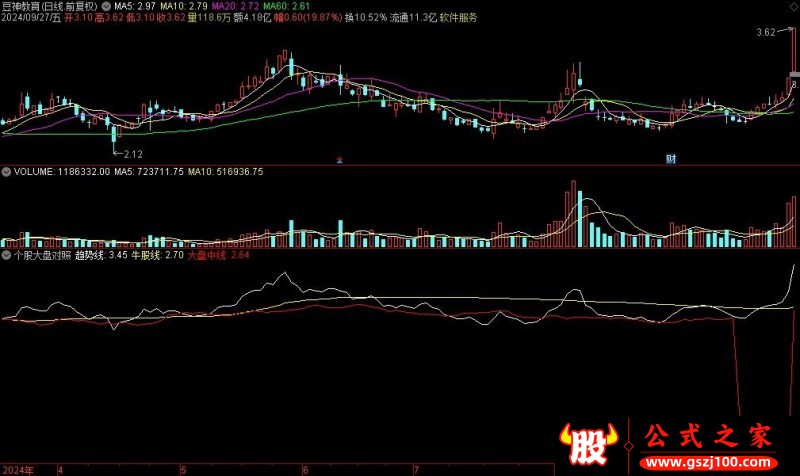Click the volume figure 量118.6万
Image resolution: width=800 pixels, height=476 pixels.
(x=209, y=18)
